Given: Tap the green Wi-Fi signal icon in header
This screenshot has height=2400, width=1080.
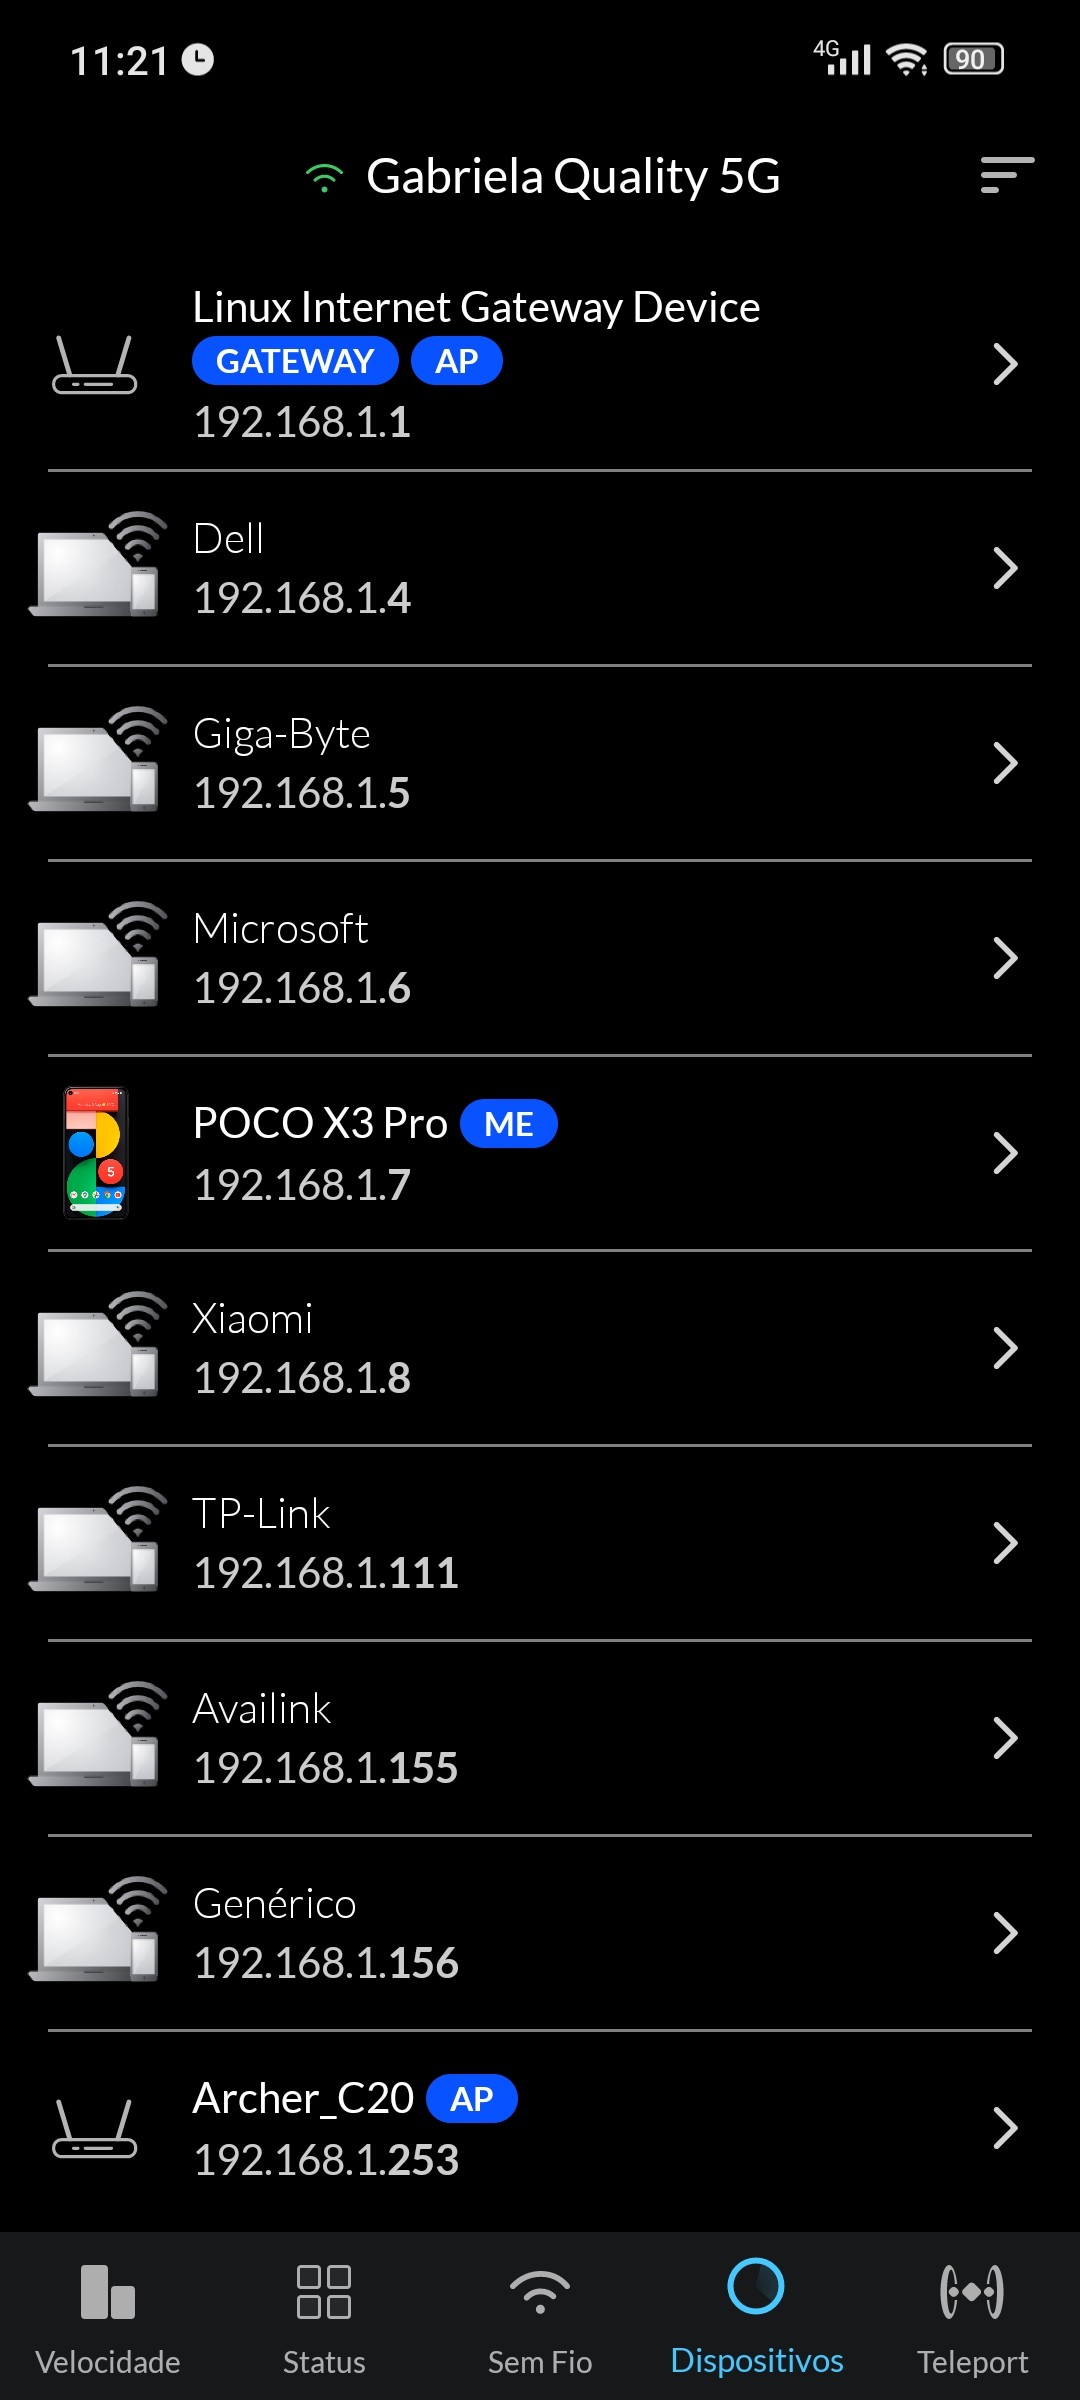Looking at the screenshot, I should [x=324, y=178].
